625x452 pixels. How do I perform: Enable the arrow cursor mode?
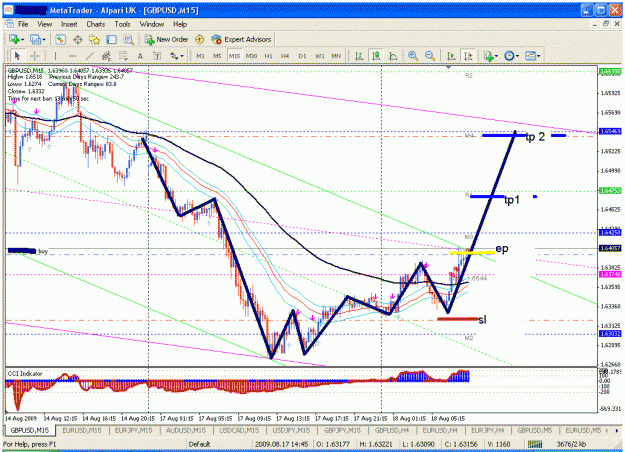(17, 56)
